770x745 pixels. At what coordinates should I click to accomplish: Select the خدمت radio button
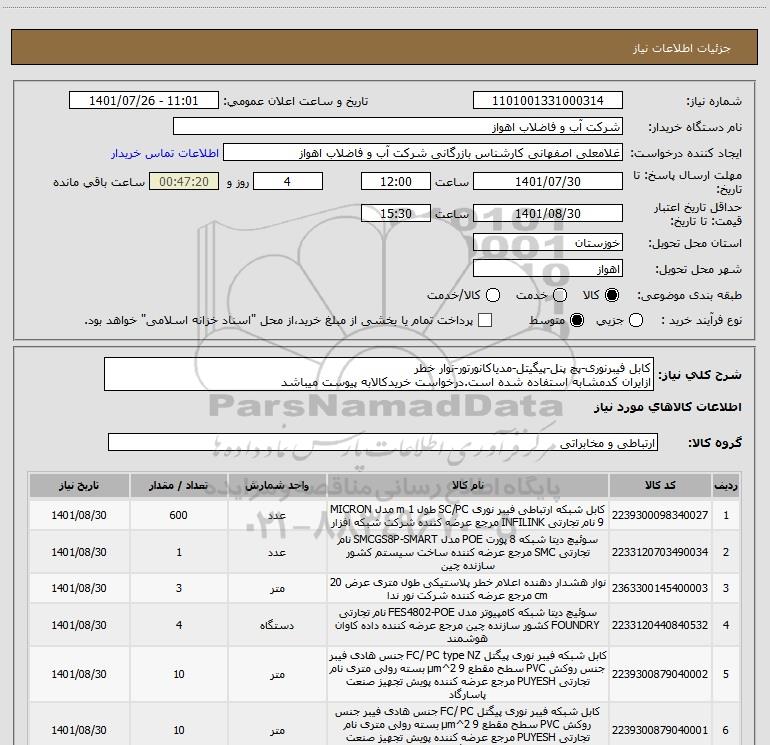click(560, 295)
